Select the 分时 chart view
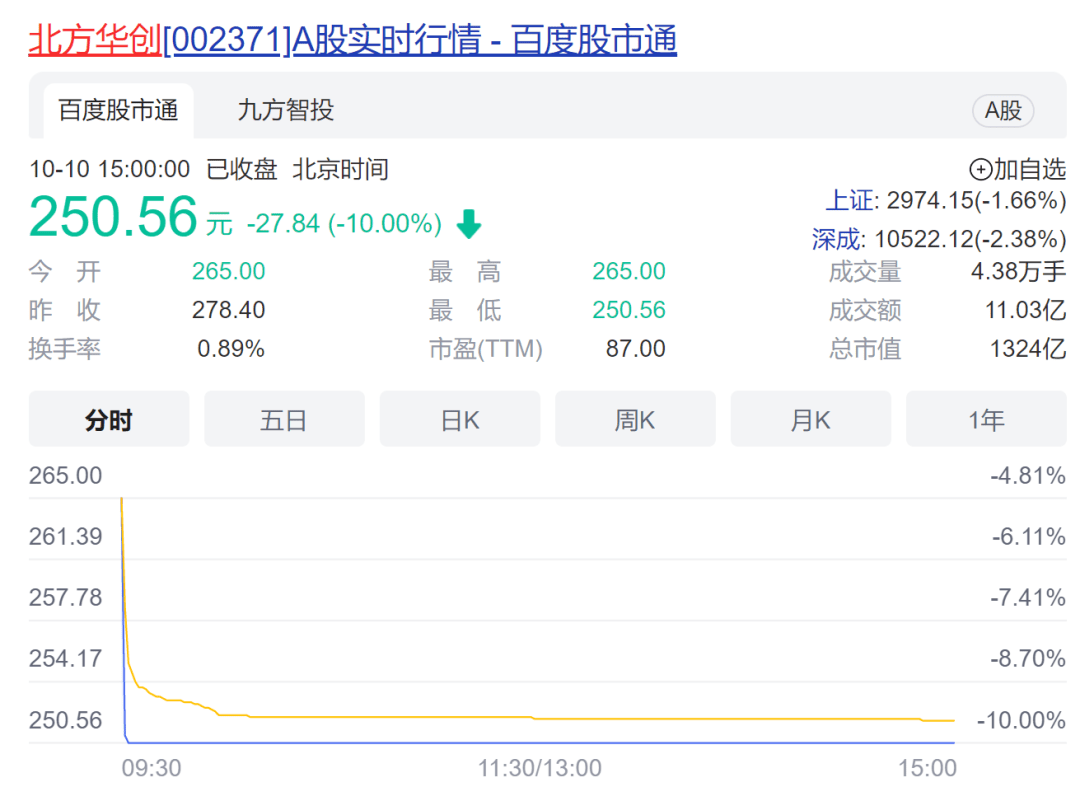Viewport: 1080px width, 787px height. coord(109,419)
